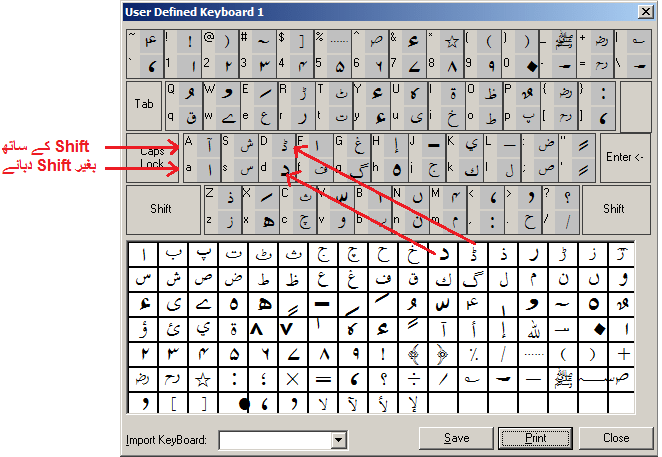Select the five-pointed star symbol in the character grid

coord(203,379)
